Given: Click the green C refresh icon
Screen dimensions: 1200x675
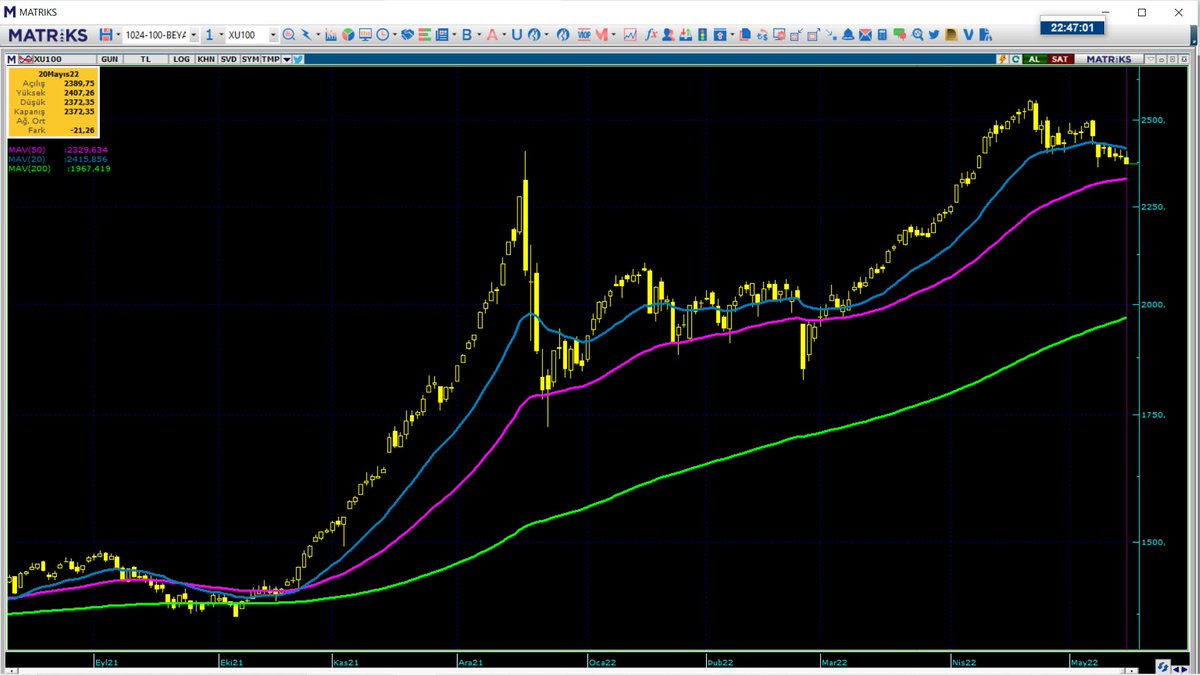Looking at the screenshot, I should point(1015,59).
